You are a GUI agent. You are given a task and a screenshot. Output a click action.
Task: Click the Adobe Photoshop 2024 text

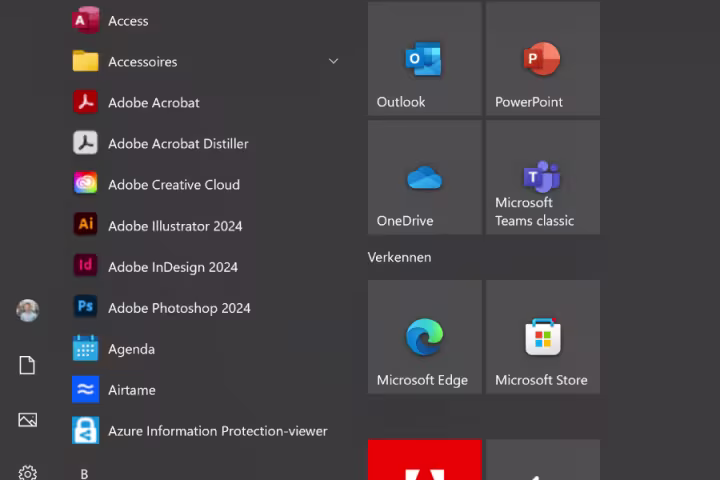click(179, 308)
